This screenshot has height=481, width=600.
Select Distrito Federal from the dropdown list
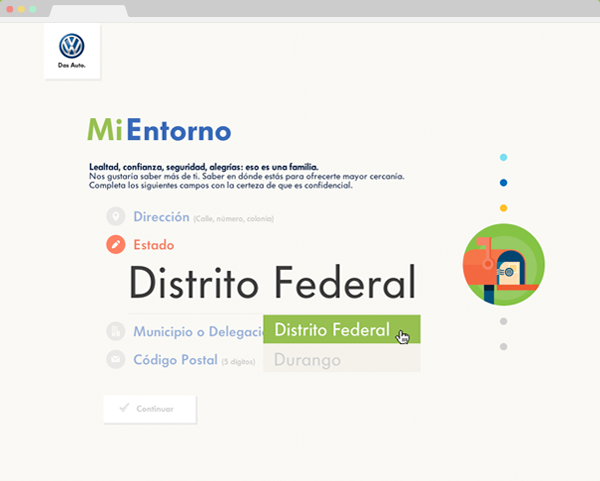tap(342, 329)
